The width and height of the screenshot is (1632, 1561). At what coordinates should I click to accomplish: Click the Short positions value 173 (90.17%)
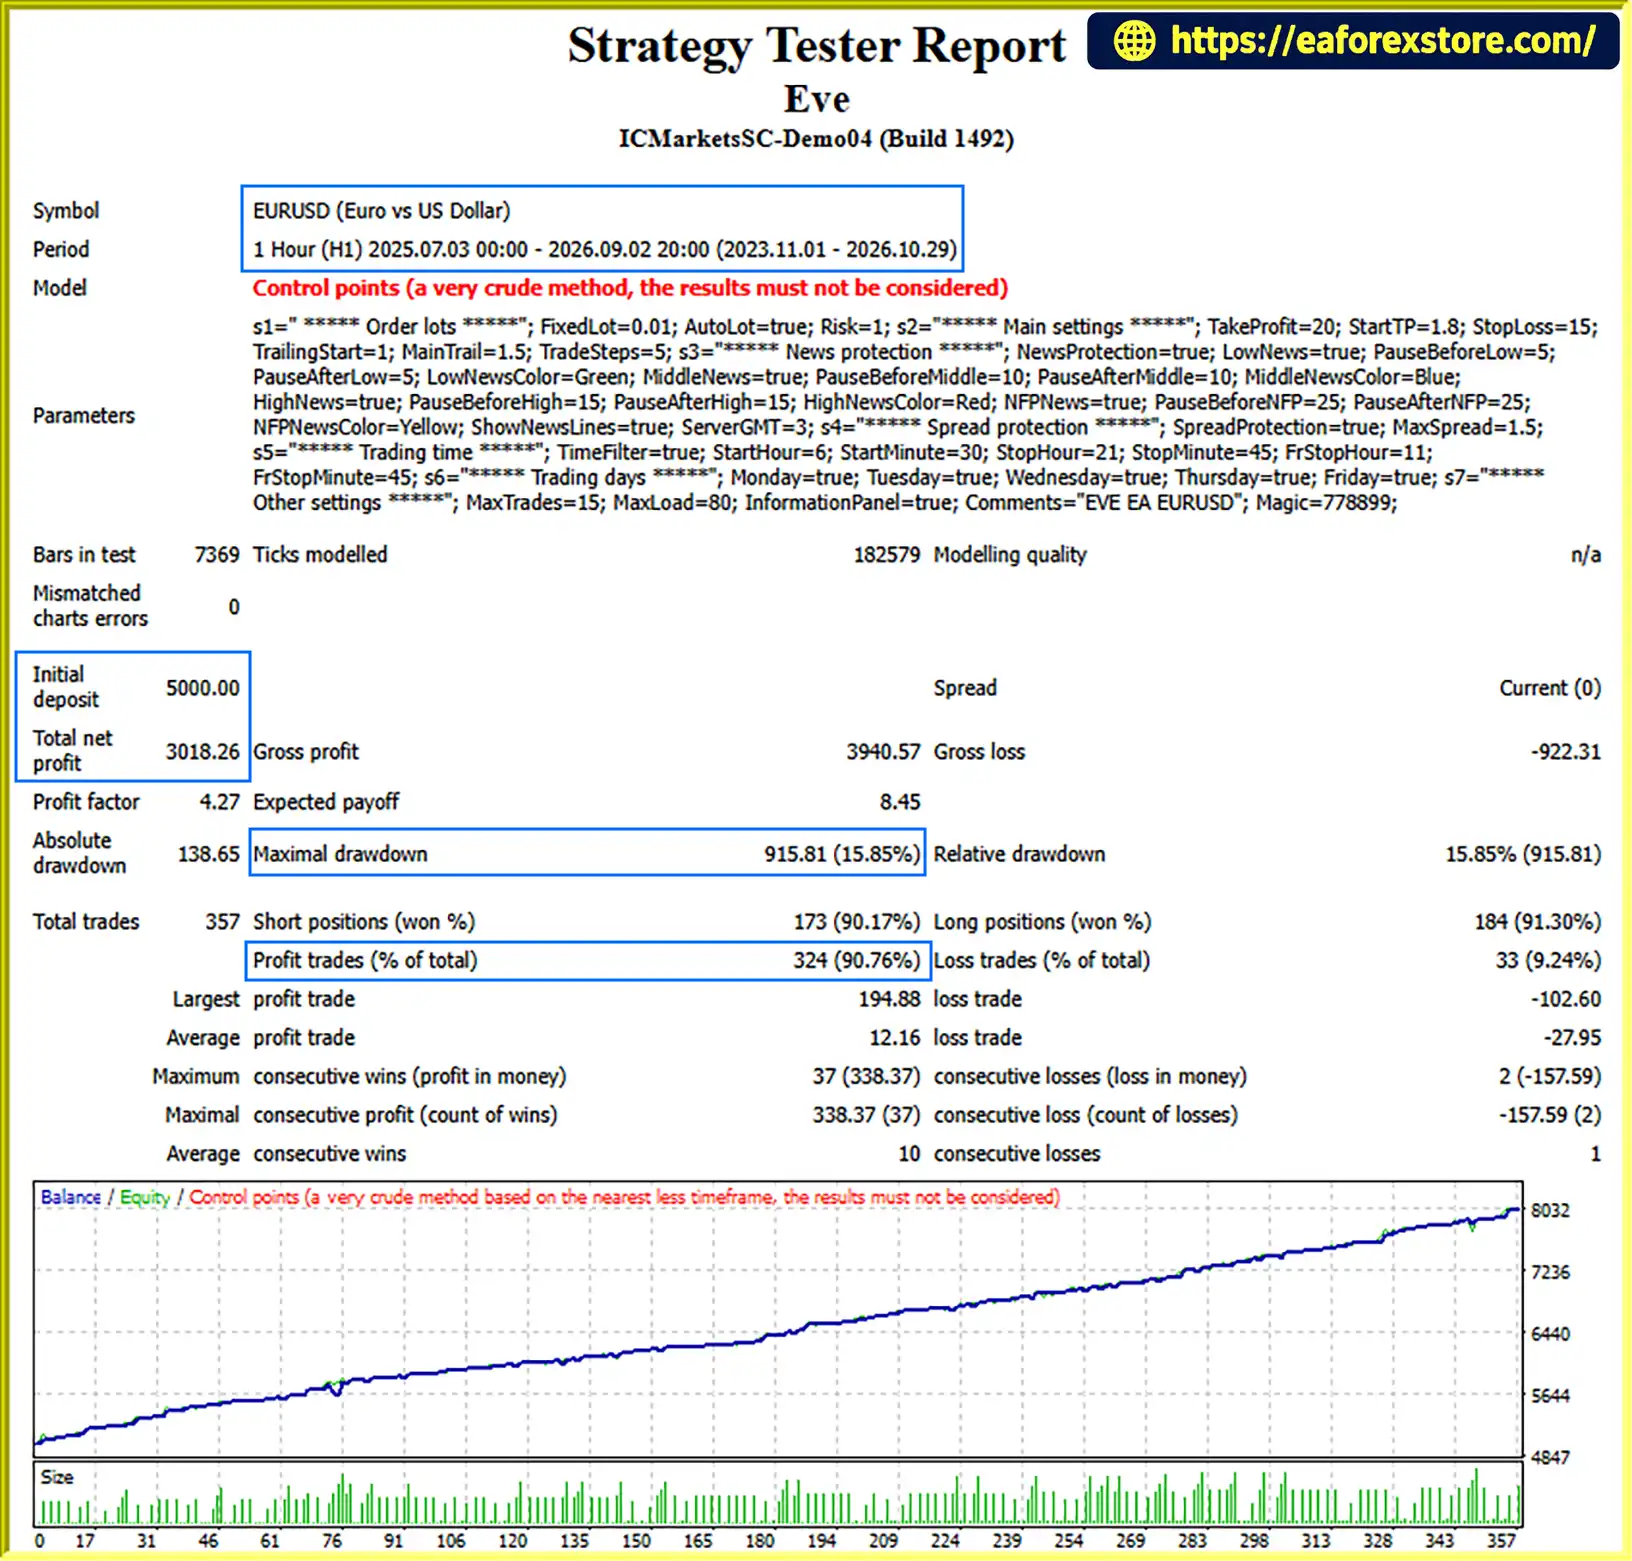pyautogui.click(x=857, y=922)
